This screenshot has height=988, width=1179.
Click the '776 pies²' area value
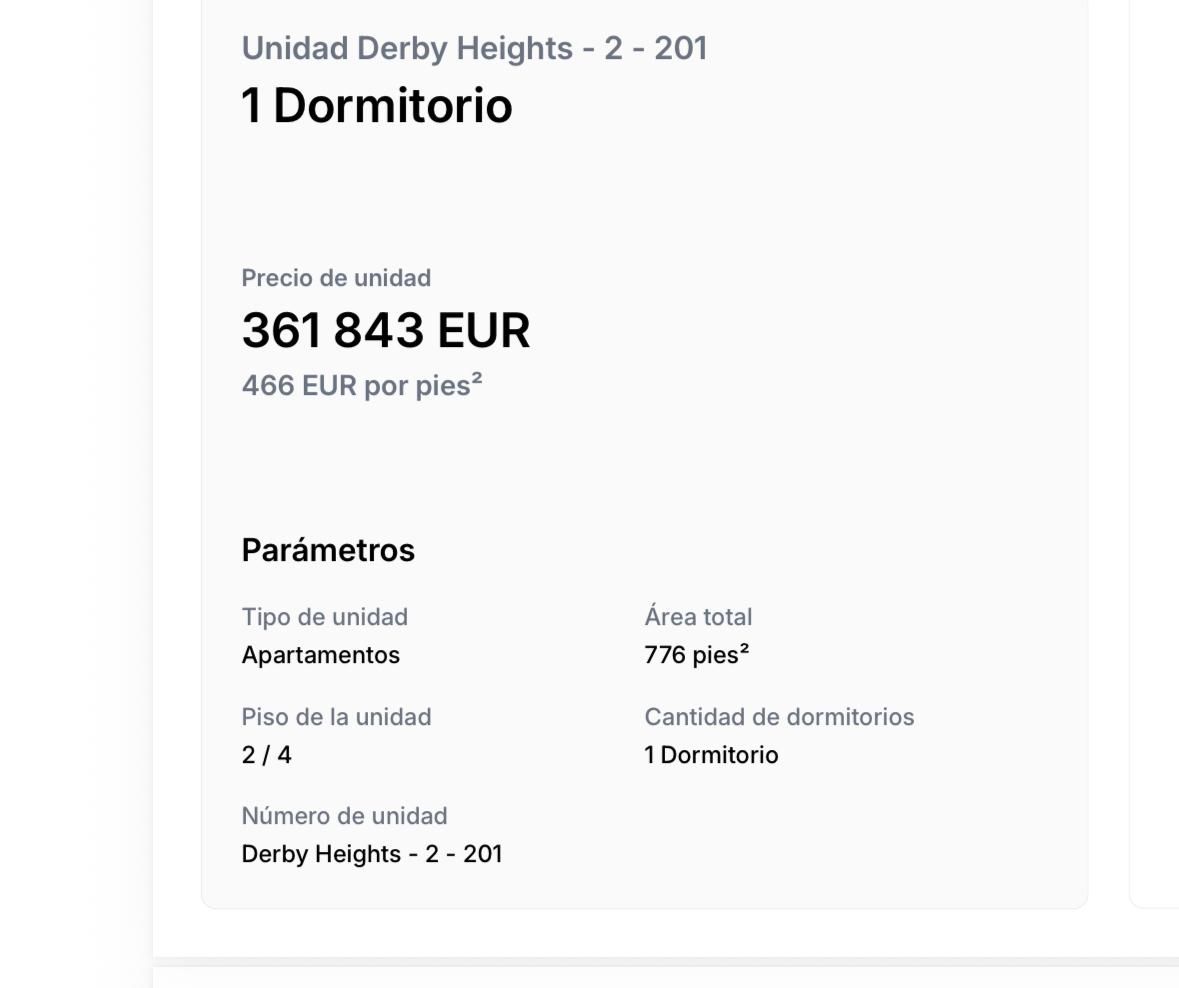(697, 655)
